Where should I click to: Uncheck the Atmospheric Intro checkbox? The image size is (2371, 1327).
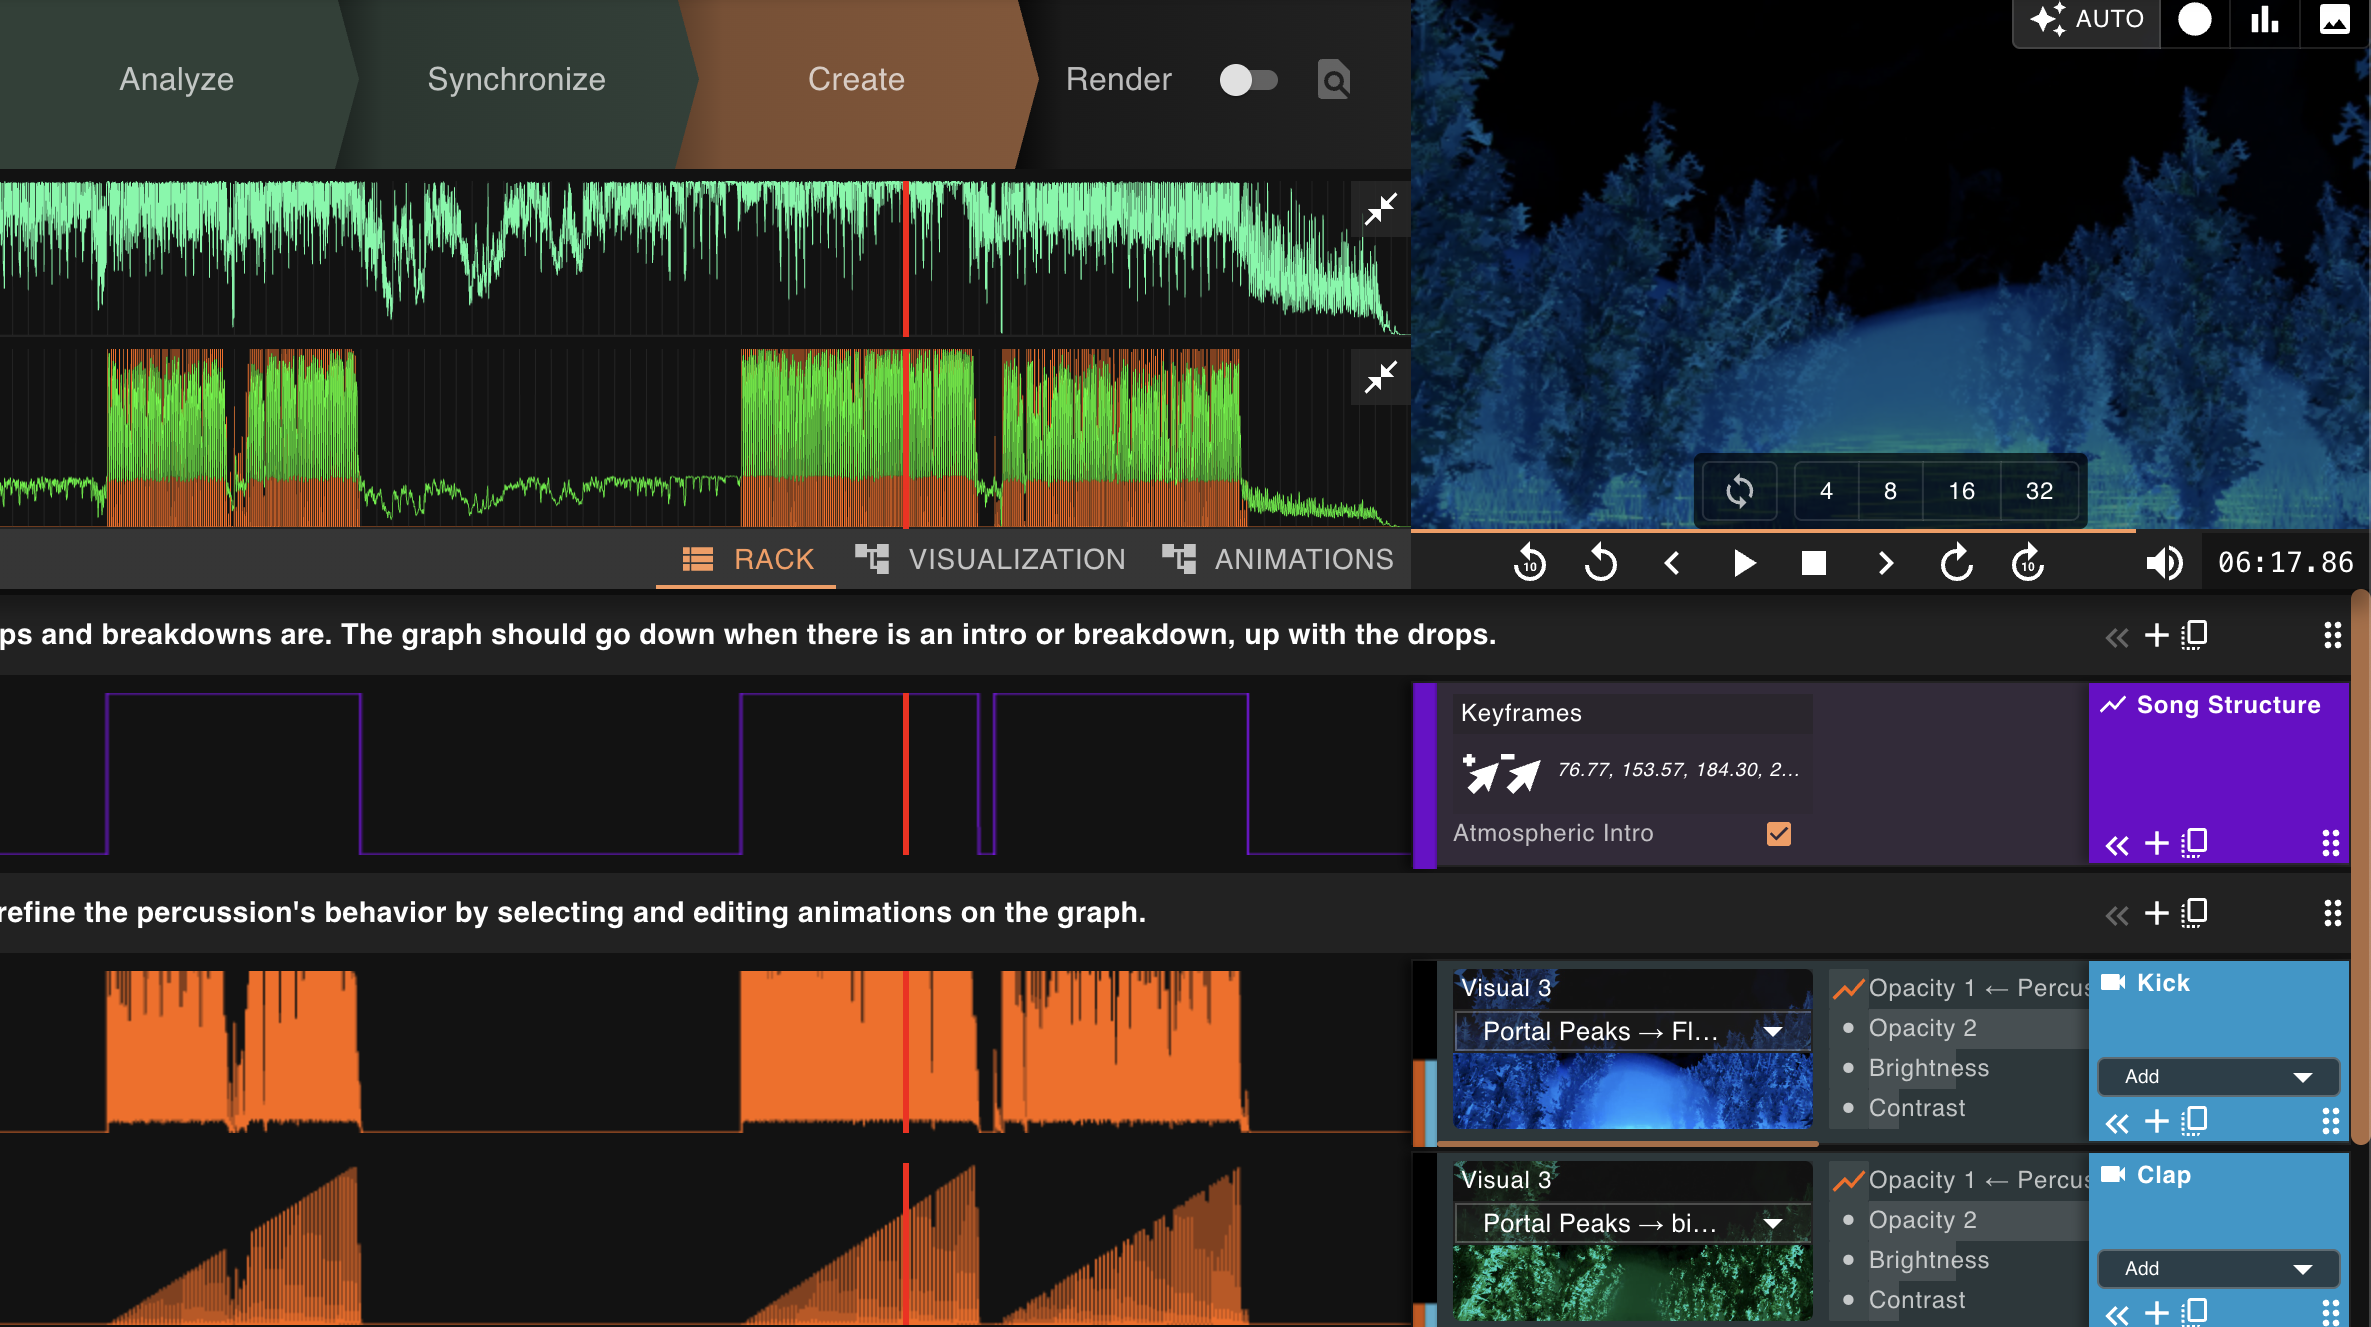[1778, 833]
